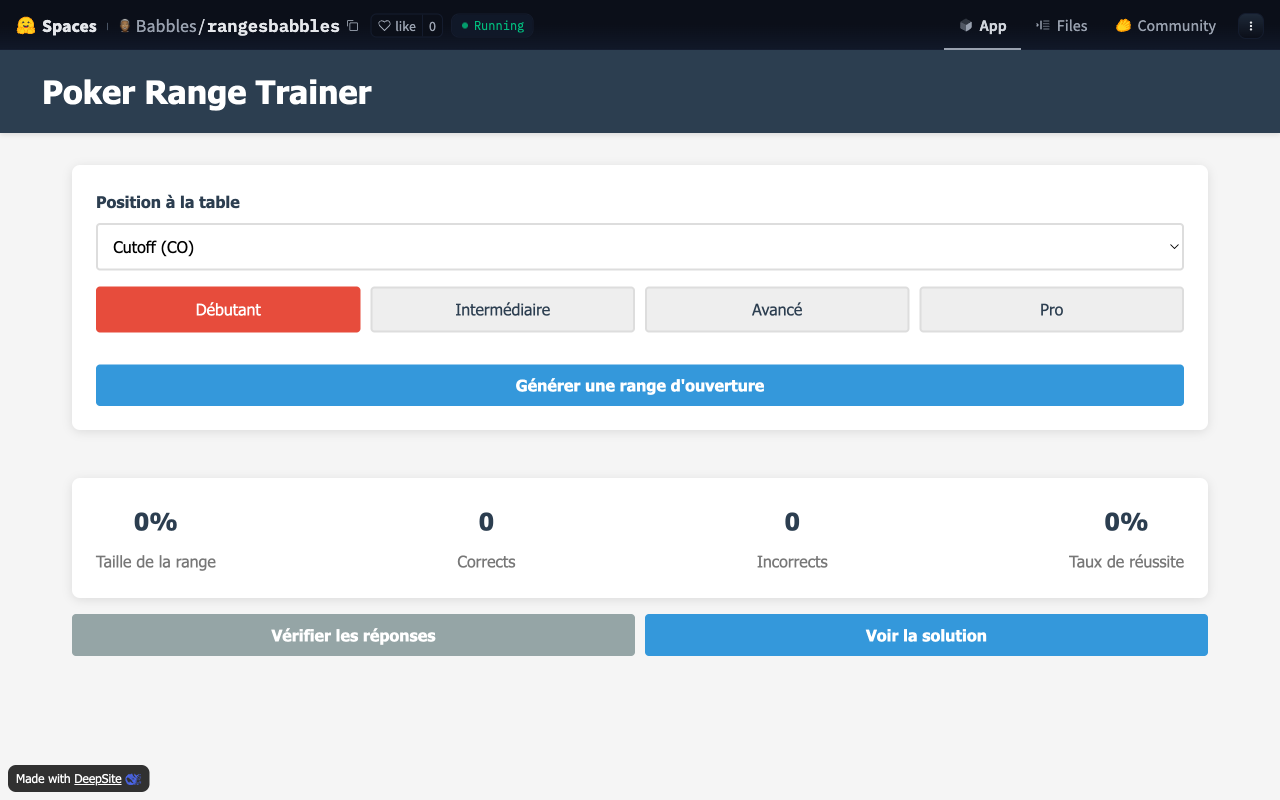Click the DeepSite badge icon

(x=133, y=779)
